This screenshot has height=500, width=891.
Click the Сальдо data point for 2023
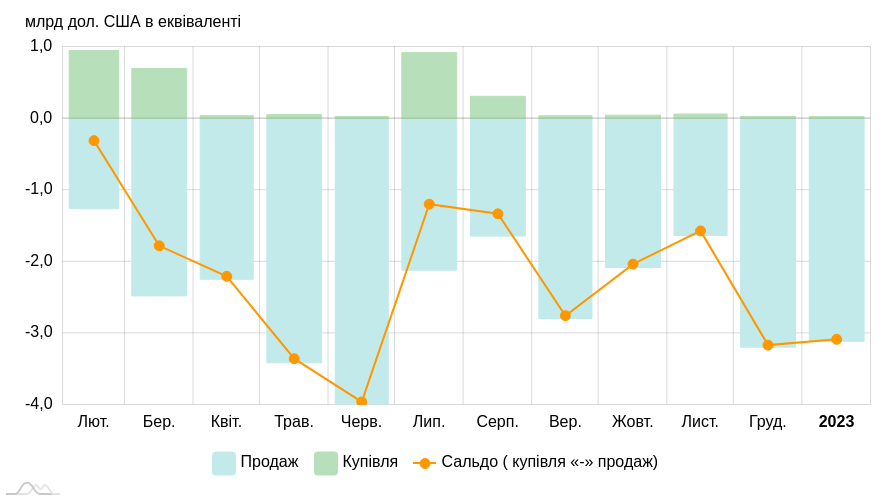pyautogui.click(x=836, y=339)
